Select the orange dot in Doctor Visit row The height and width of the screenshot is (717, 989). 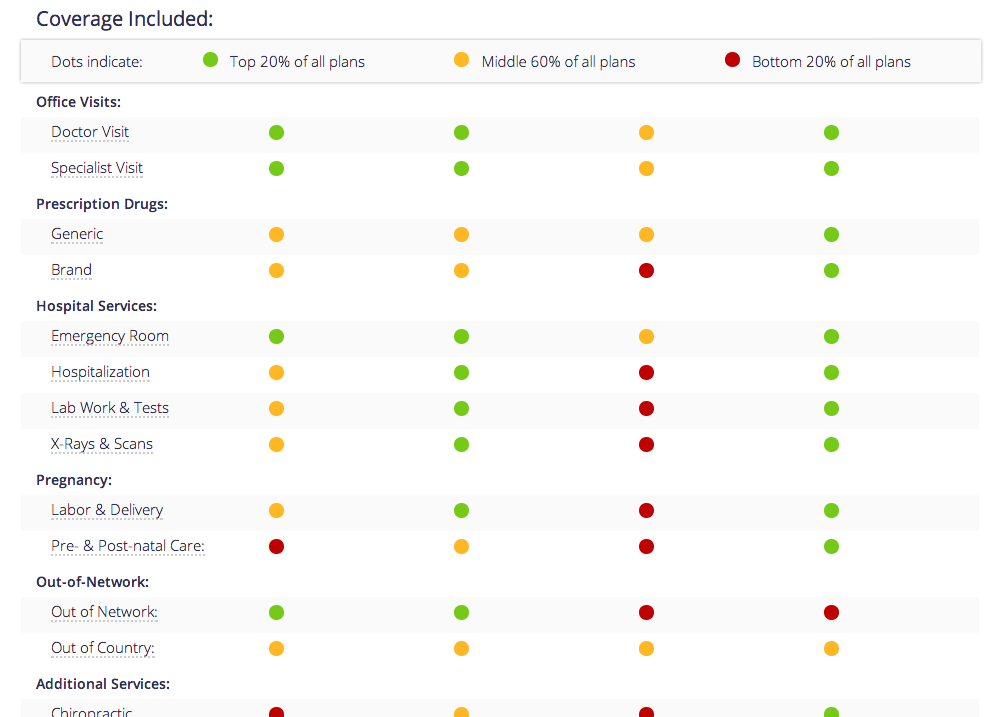click(646, 132)
